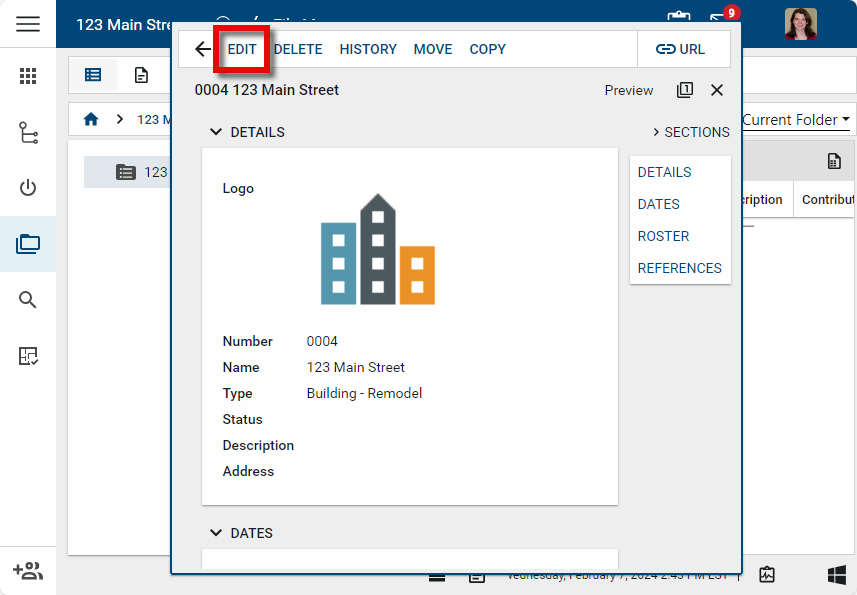The height and width of the screenshot is (595, 857).
Task: Switch to the document view icon
Action: (142, 75)
